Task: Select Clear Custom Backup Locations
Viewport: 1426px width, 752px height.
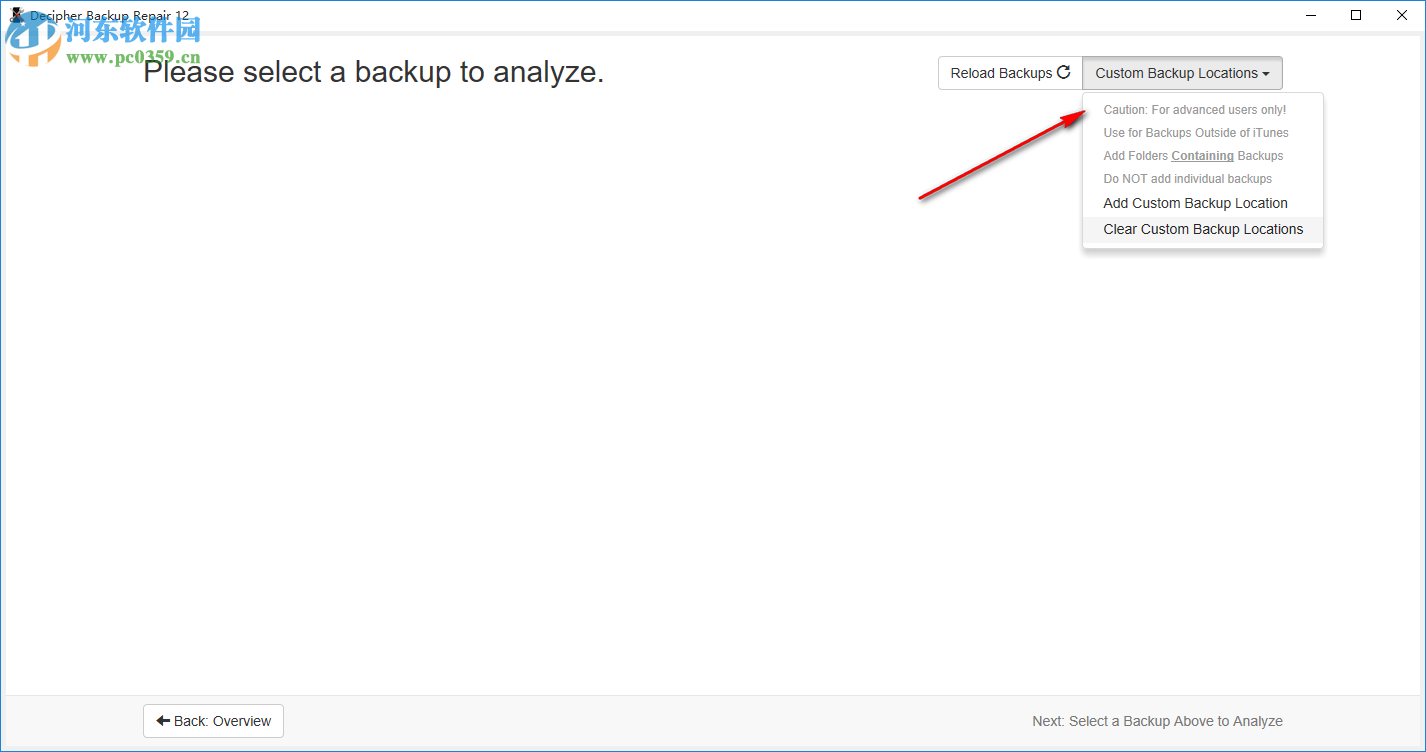Action: tap(1203, 229)
